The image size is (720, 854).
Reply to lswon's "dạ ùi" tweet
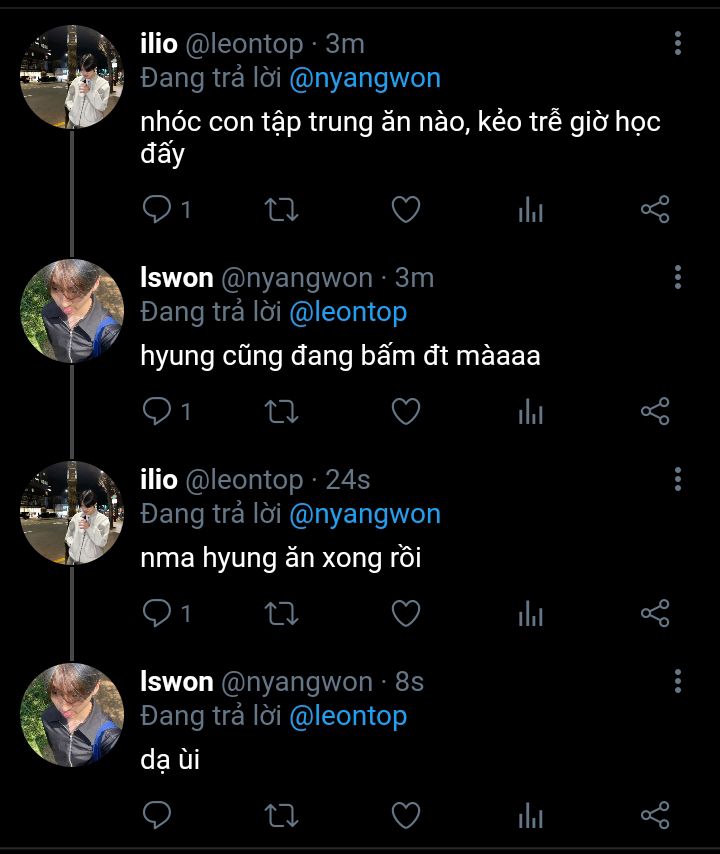157,815
